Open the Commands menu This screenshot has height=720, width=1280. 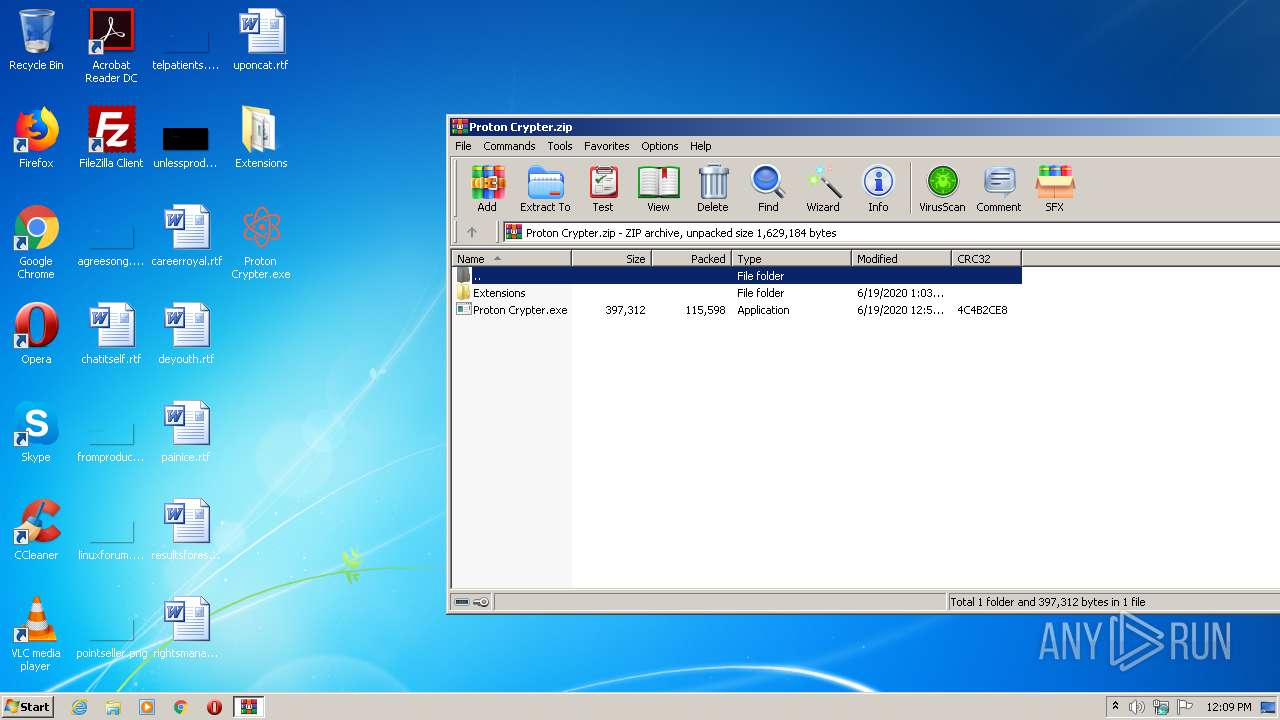(509, 146)
